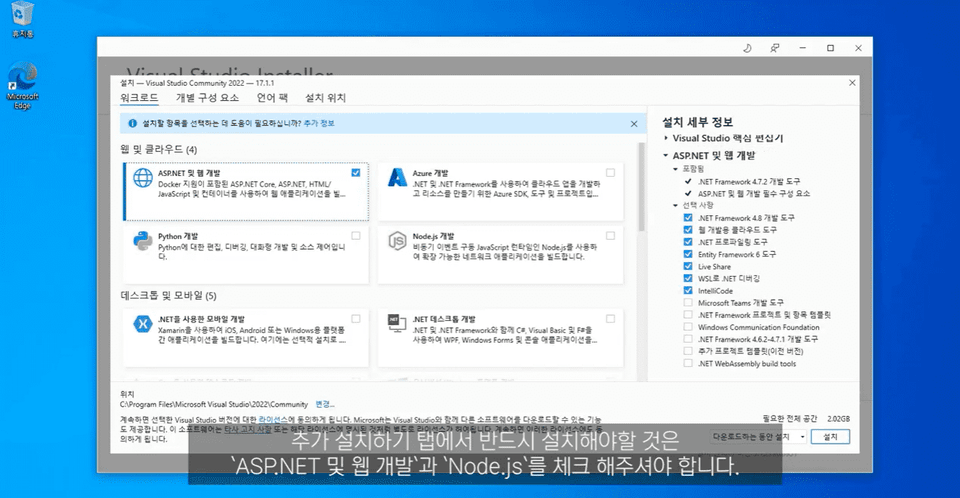The height and width of the screenshot is (498, 960).
Task: Uncheck the IntelliCode option
Action: 688,290
